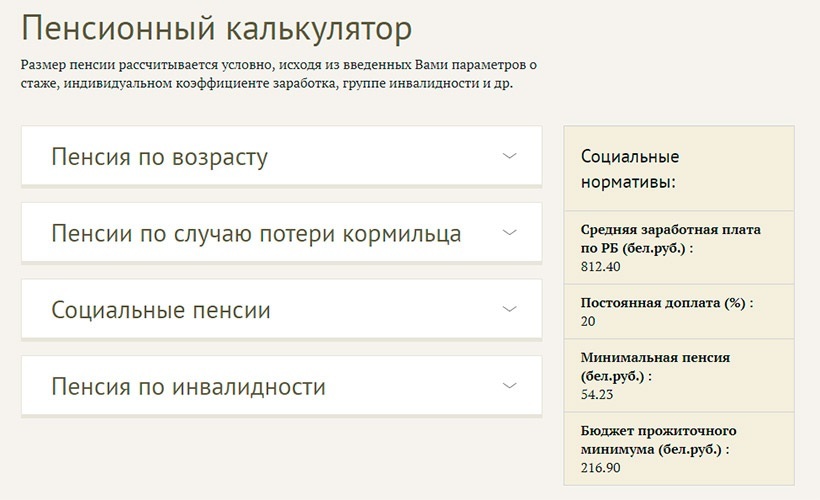Open the Пенсия по возрасту section title
The image size is (820, 500).
pos(159,157)
